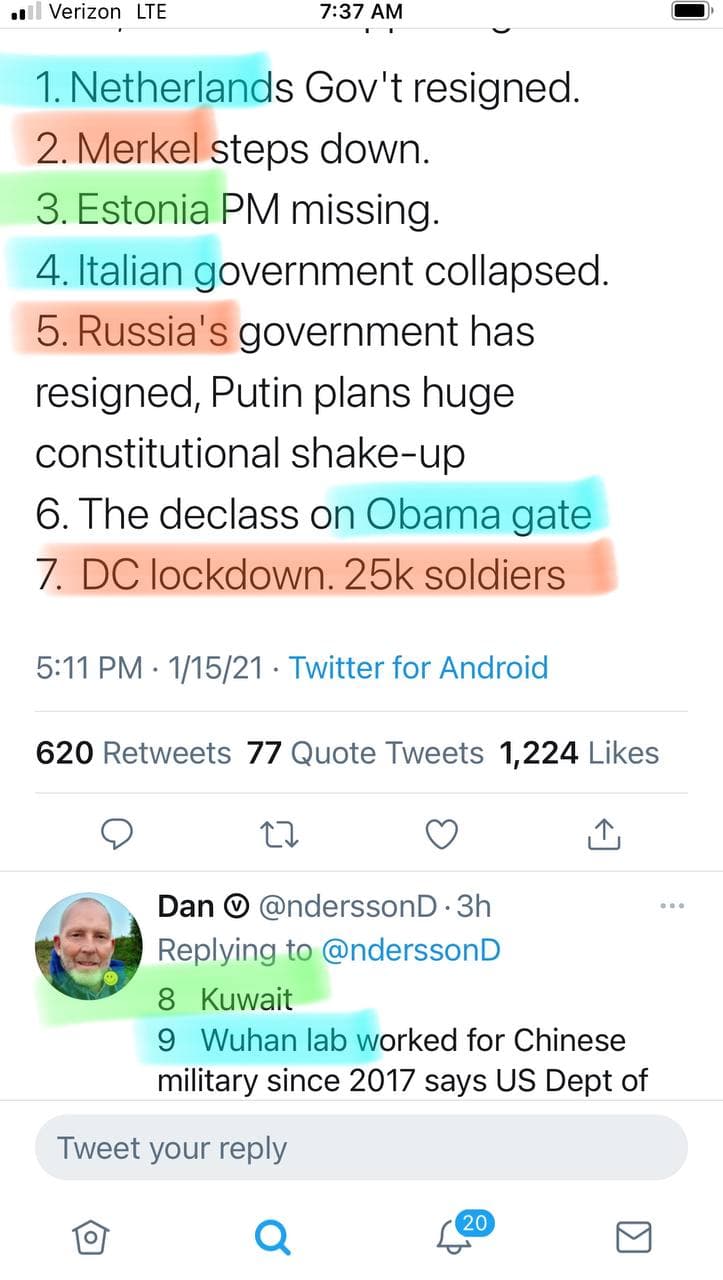Tap the Dan display name
This screenshot has width=723, height=1280.
pyautogui.click(x=186, y=906)
